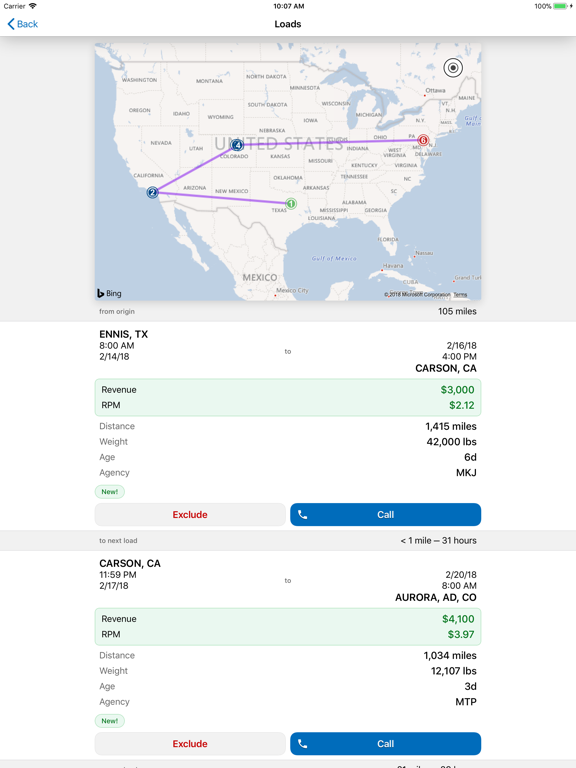The height and width of the screenshot is (768, 576).
Task: Open the Terms link on the map
Action: click(460, 294)
